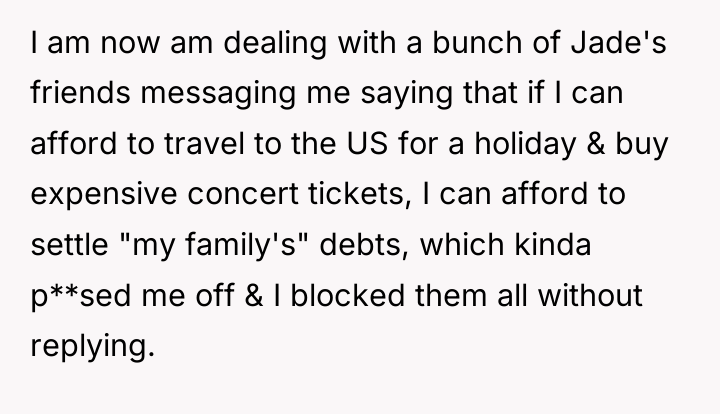This screenshot has width=720, height=414.
Task: Click the word "expensive" in fourth line
Action: point(104,194)
